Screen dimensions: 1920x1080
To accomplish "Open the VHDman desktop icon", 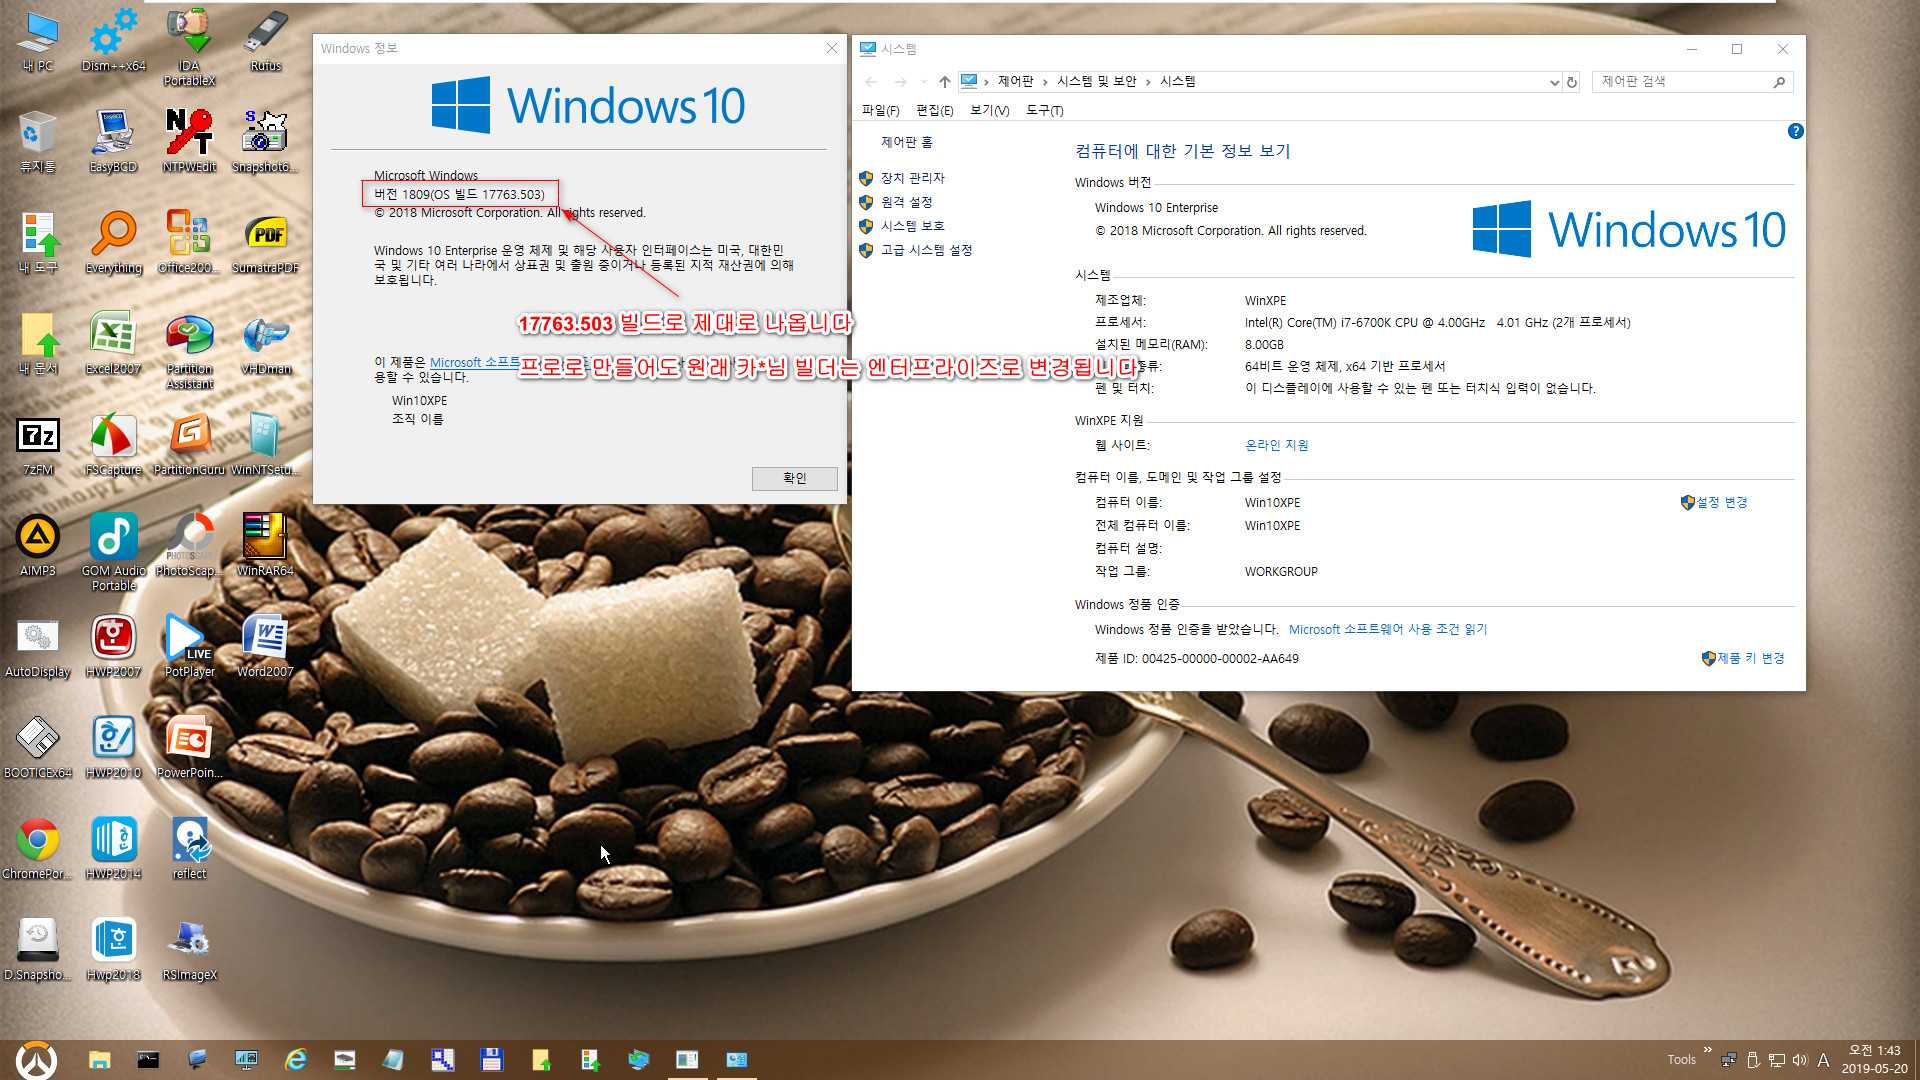I will (265, 343).
